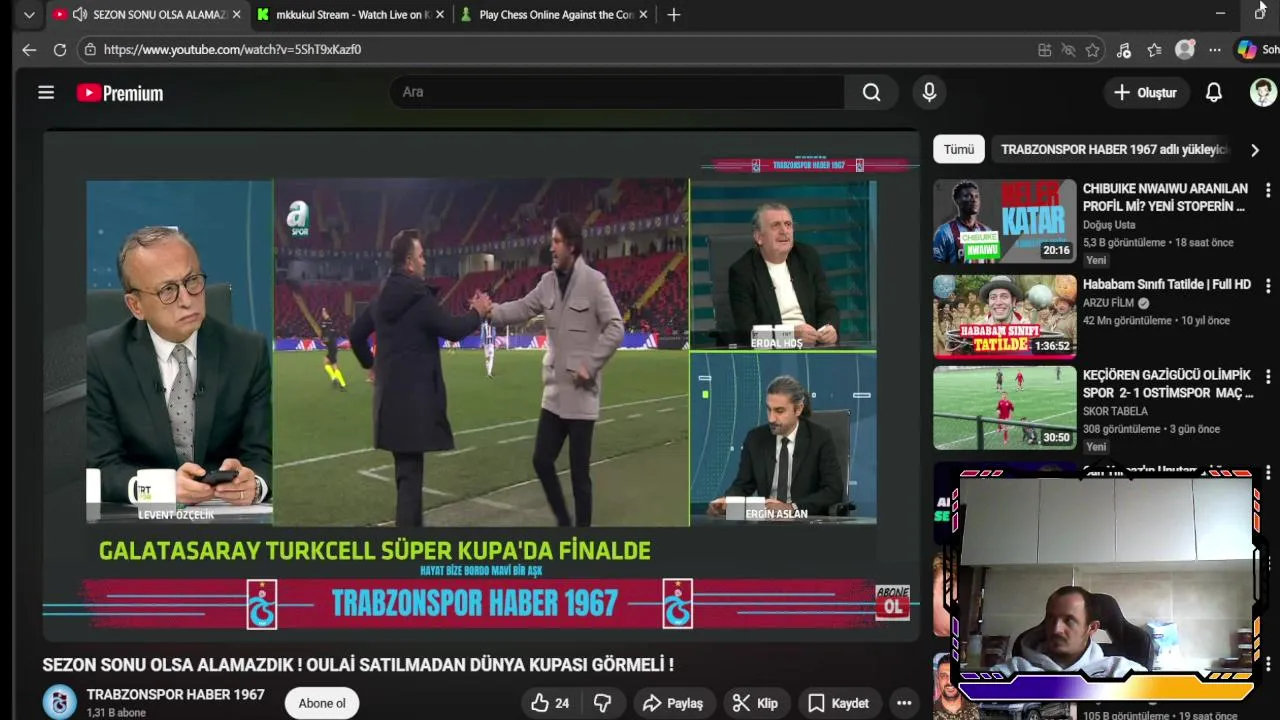Open options menu for KEÇİÖREN GAZİGÜCÜ video
This screenshot has height=720, width=1280.
(1267, 377)
